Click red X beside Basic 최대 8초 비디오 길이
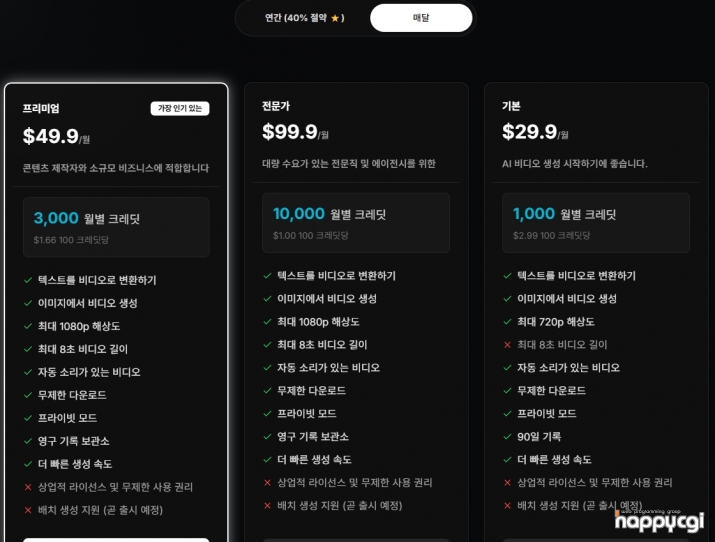This screenshot has height=542, width=715. coord(507,345)
